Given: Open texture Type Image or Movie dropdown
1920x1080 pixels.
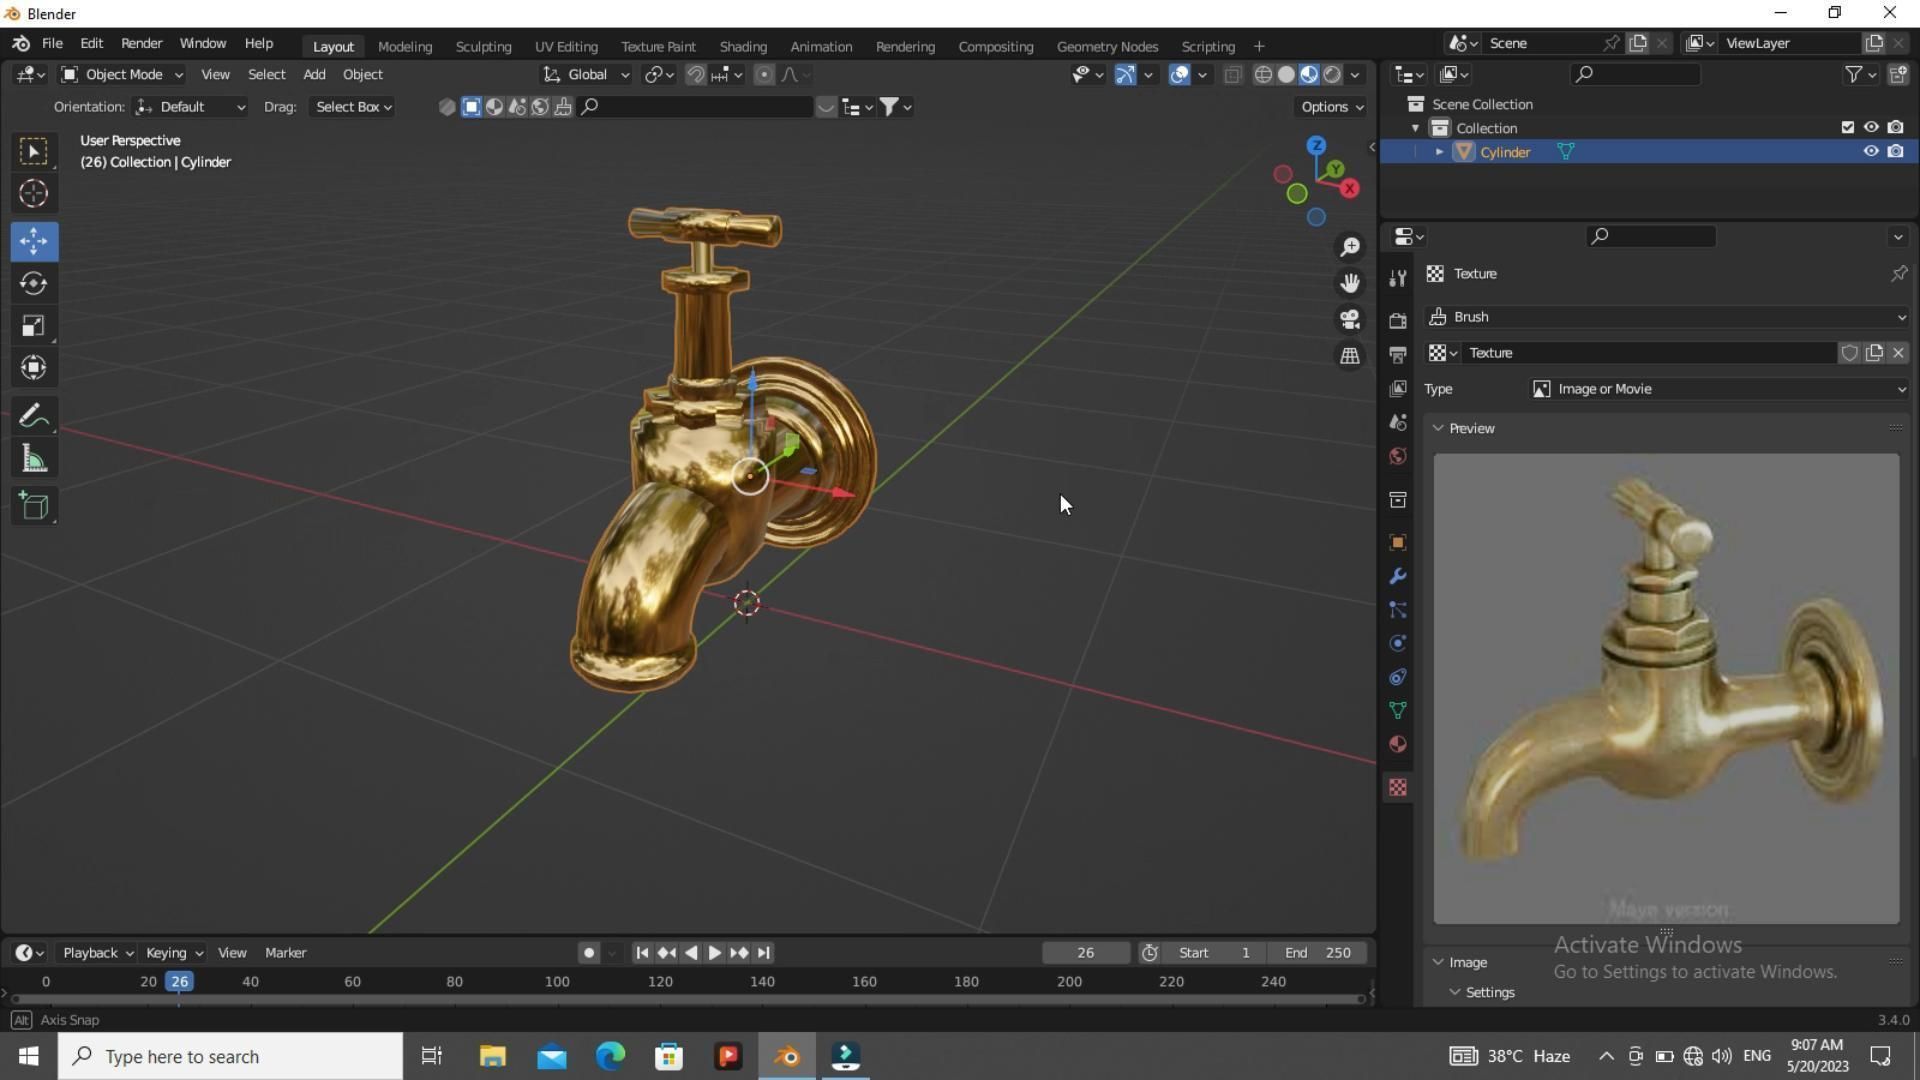Looking at the screenshot, I should pyautogui.click(x=1720, y=389).
